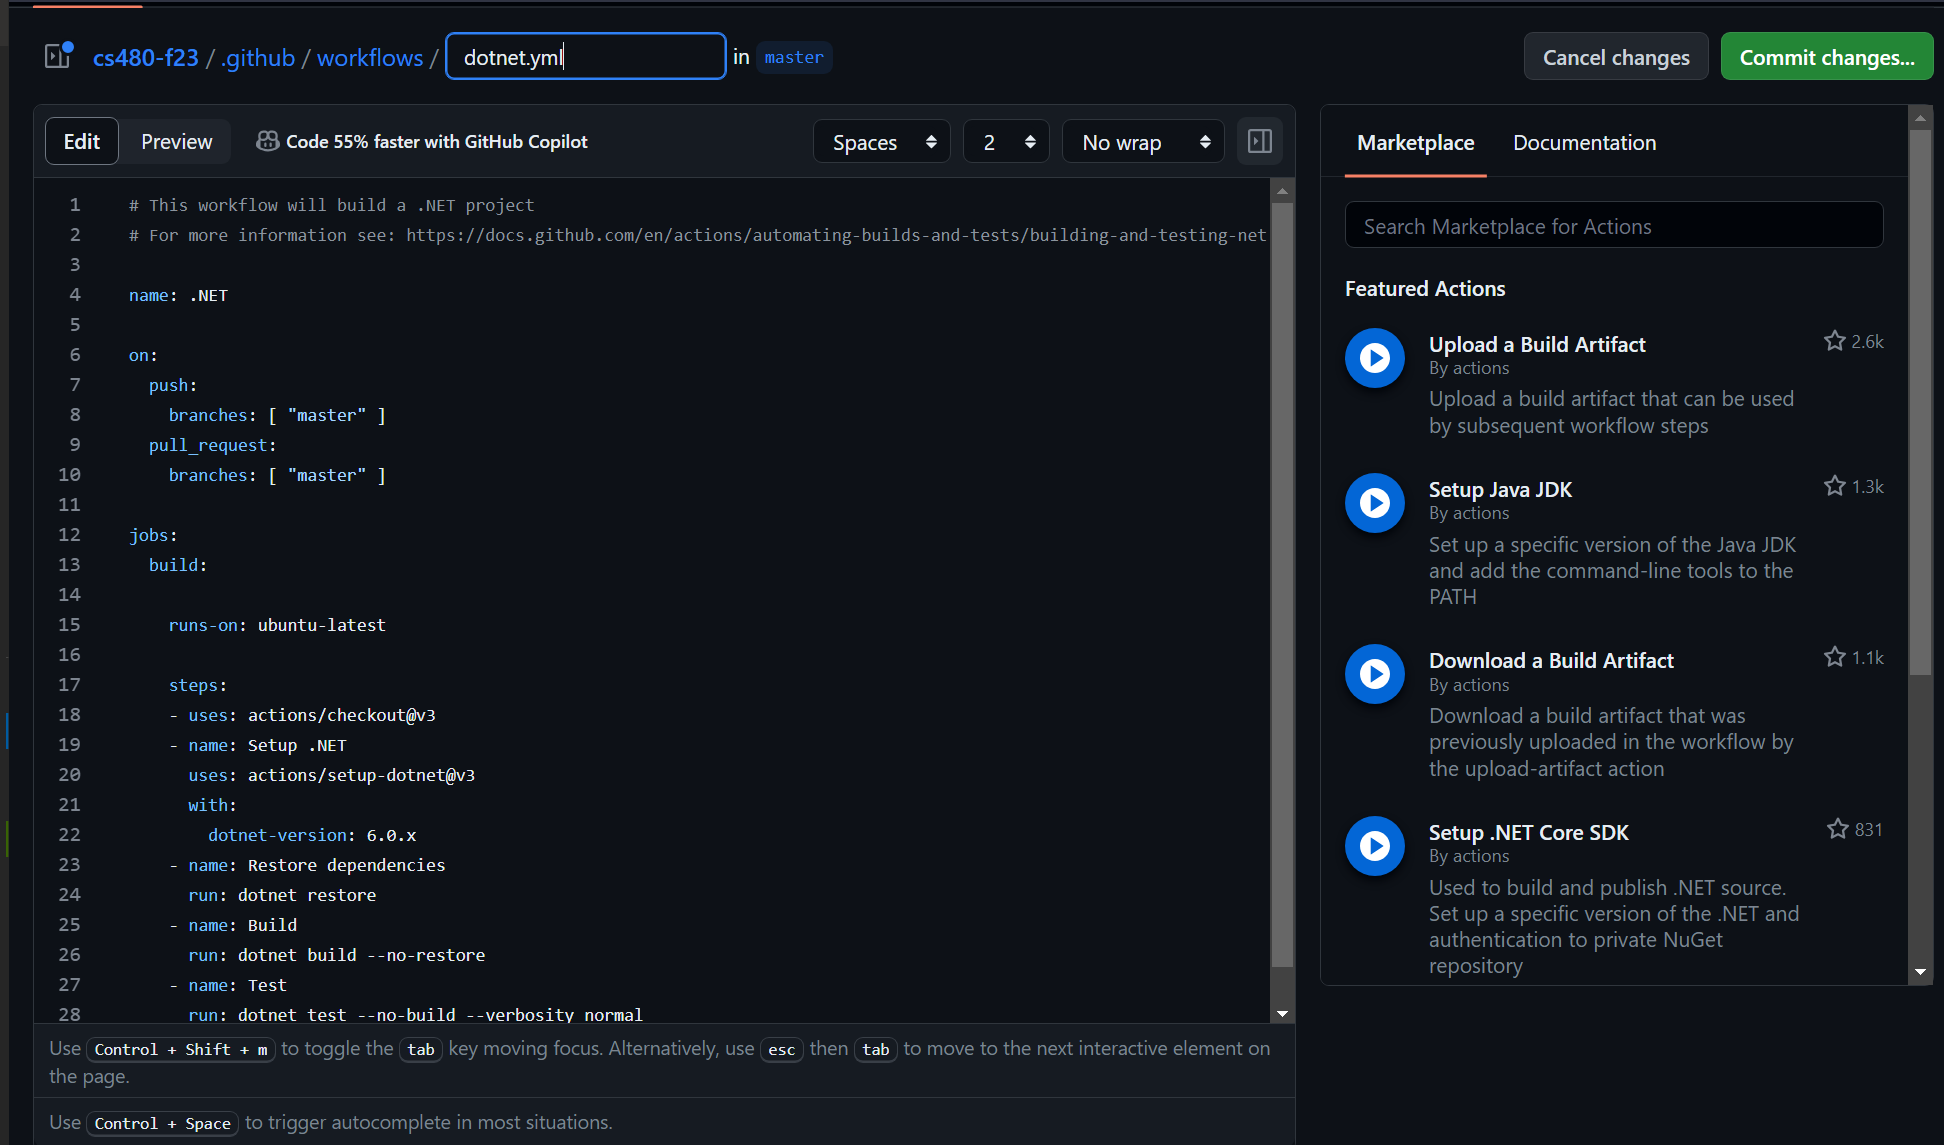Switch to the Preview tab
This screenshot has width=1944, height=1145.
(x=176, y=141)
